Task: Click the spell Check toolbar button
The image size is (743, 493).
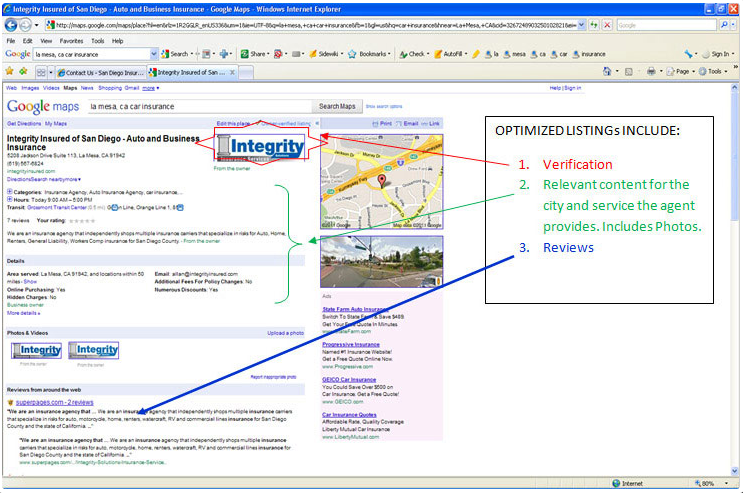Action: point(412,54)
